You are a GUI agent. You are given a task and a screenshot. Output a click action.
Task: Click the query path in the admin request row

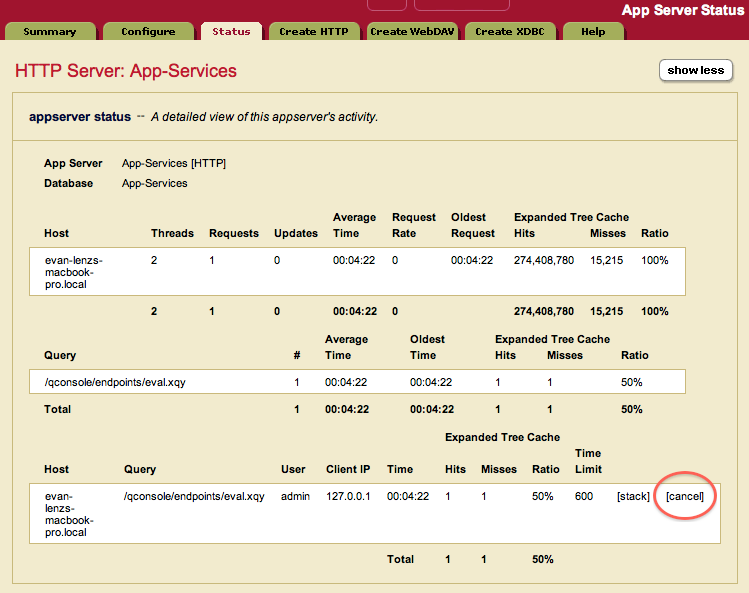point(194,496)
